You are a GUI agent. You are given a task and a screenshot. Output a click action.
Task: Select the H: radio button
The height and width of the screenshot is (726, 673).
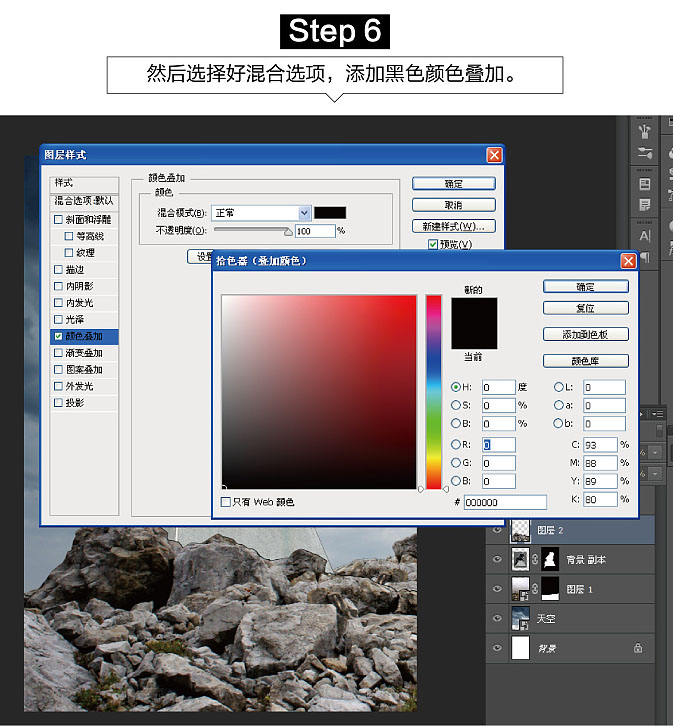(x=456, y=387)
